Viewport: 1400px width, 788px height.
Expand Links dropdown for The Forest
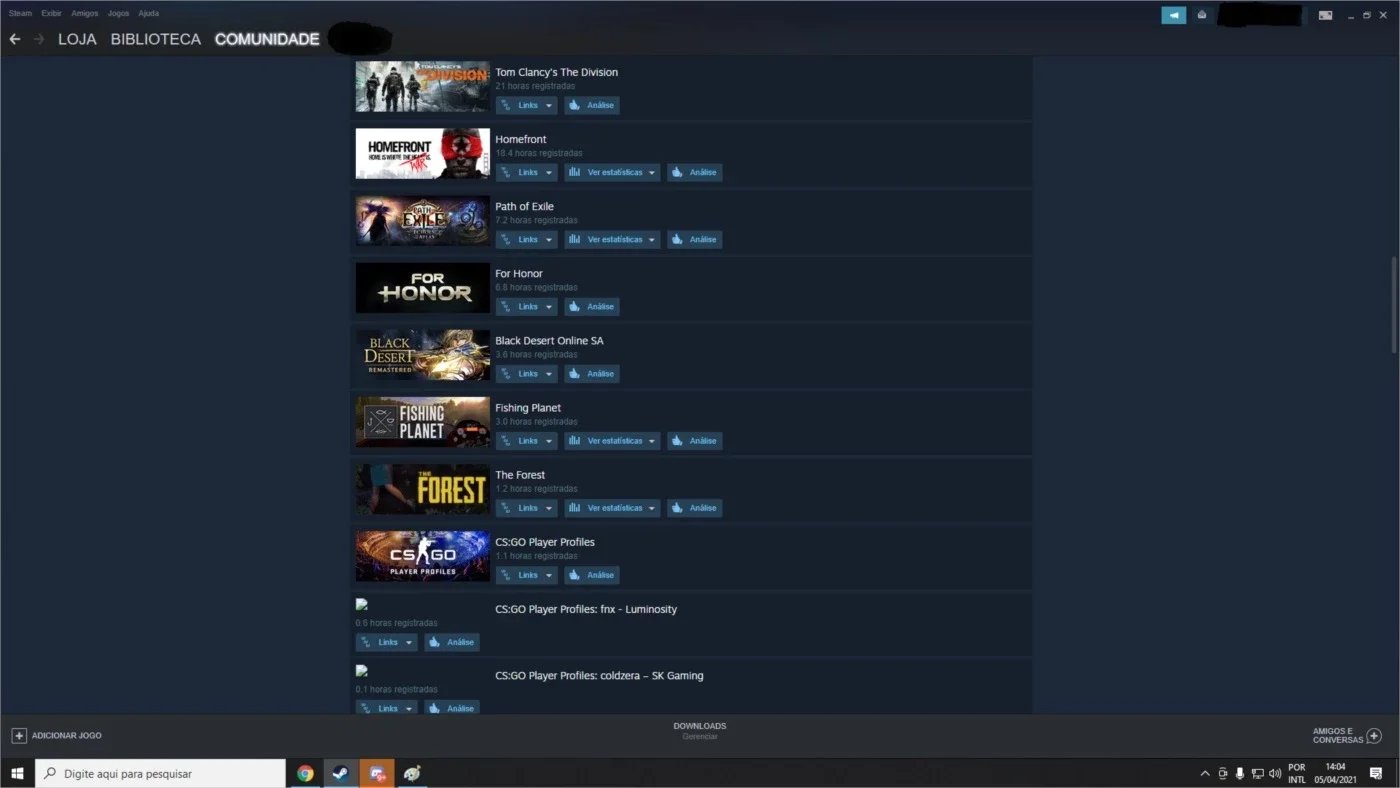[526, 507]
